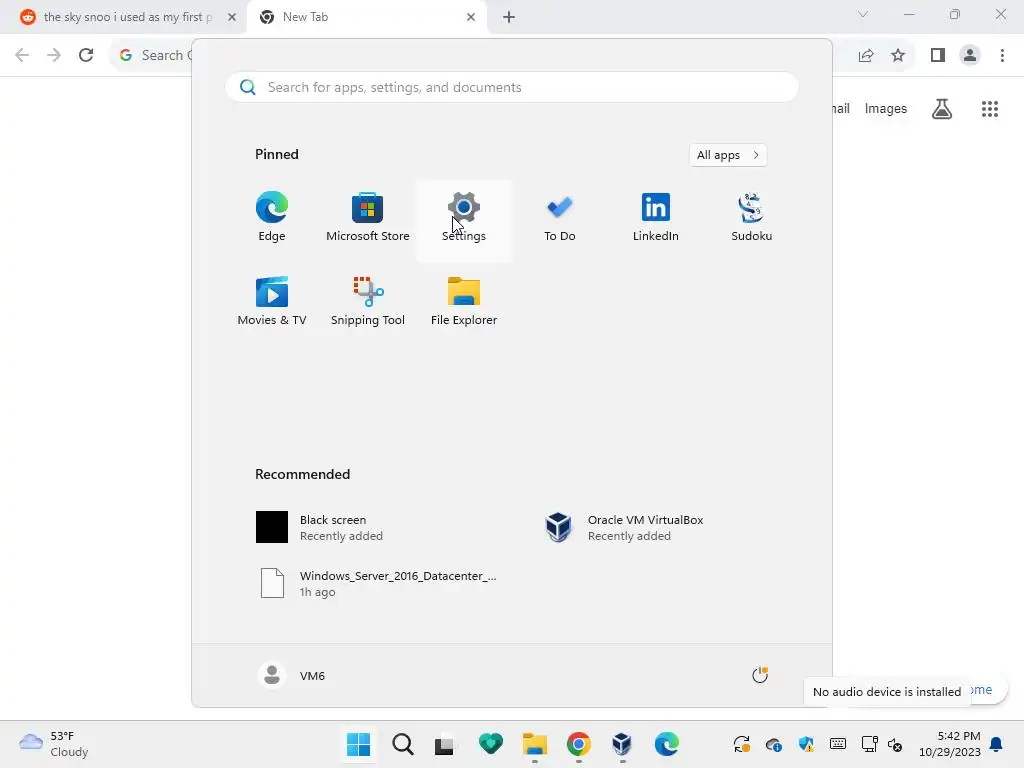Reload the Chrome page
Viewport: 1024px width, 768px height.
(86, 55)
